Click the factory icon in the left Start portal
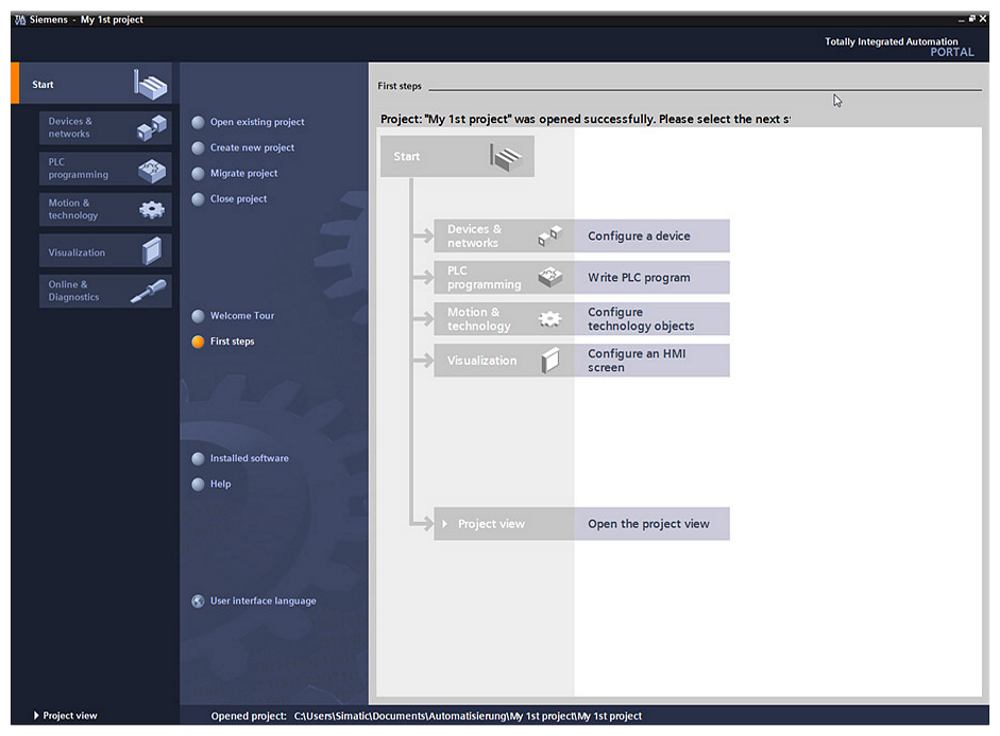1000x736 pixels. [151, 84]
